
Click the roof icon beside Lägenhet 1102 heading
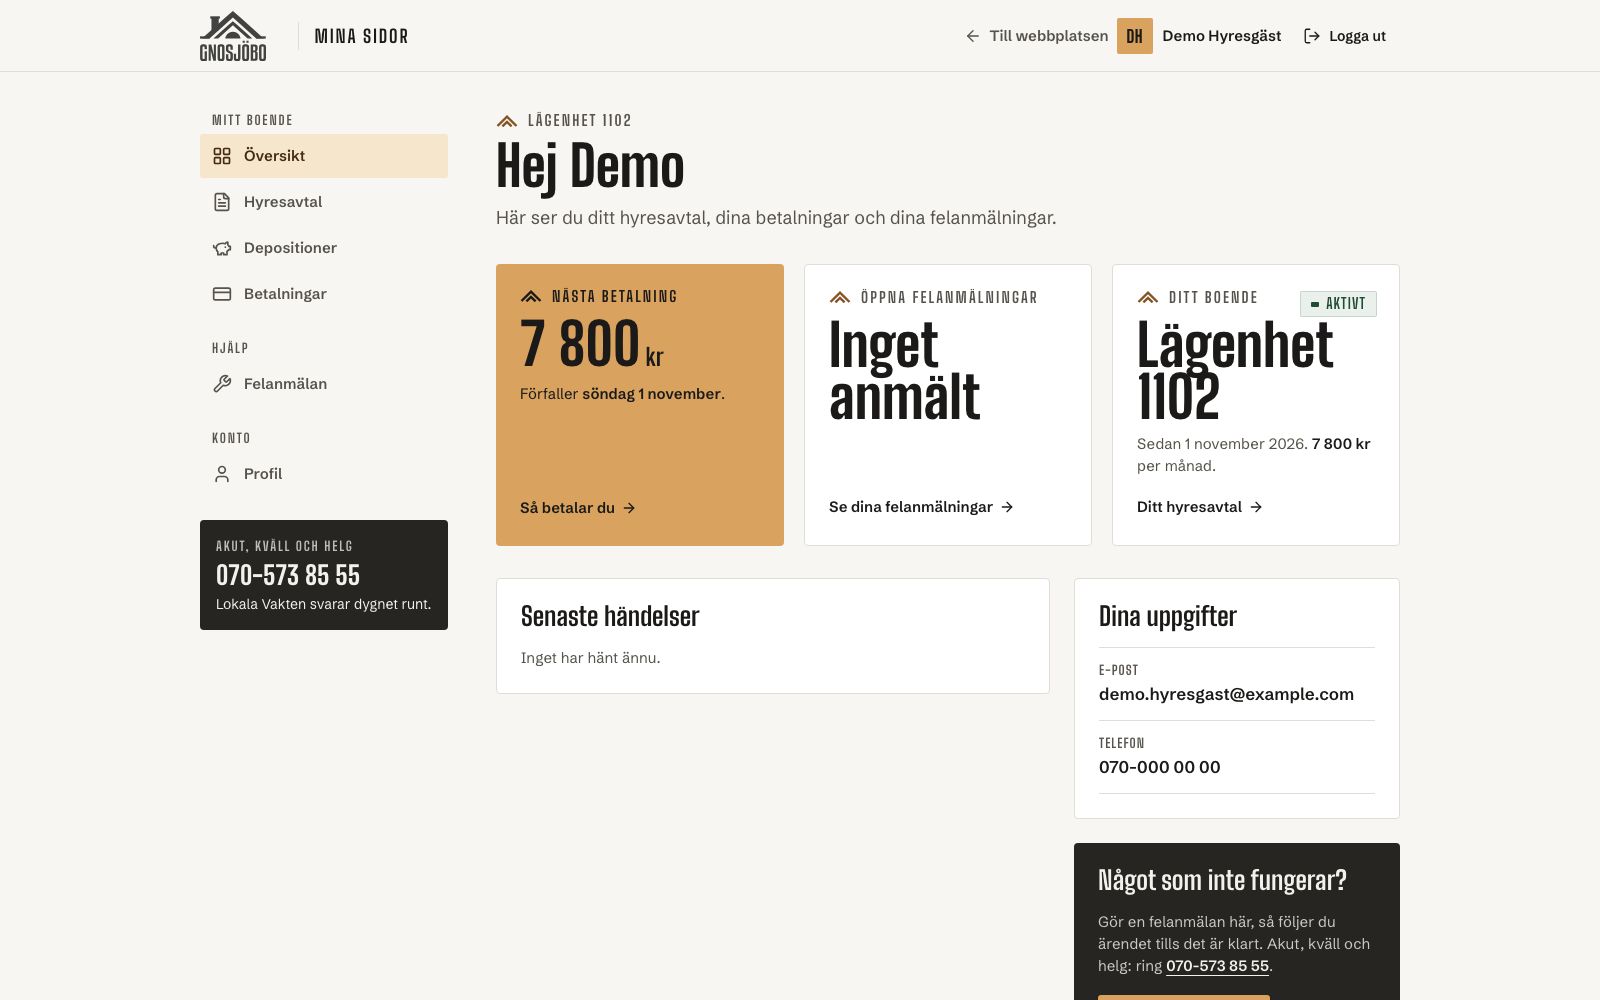507,121
